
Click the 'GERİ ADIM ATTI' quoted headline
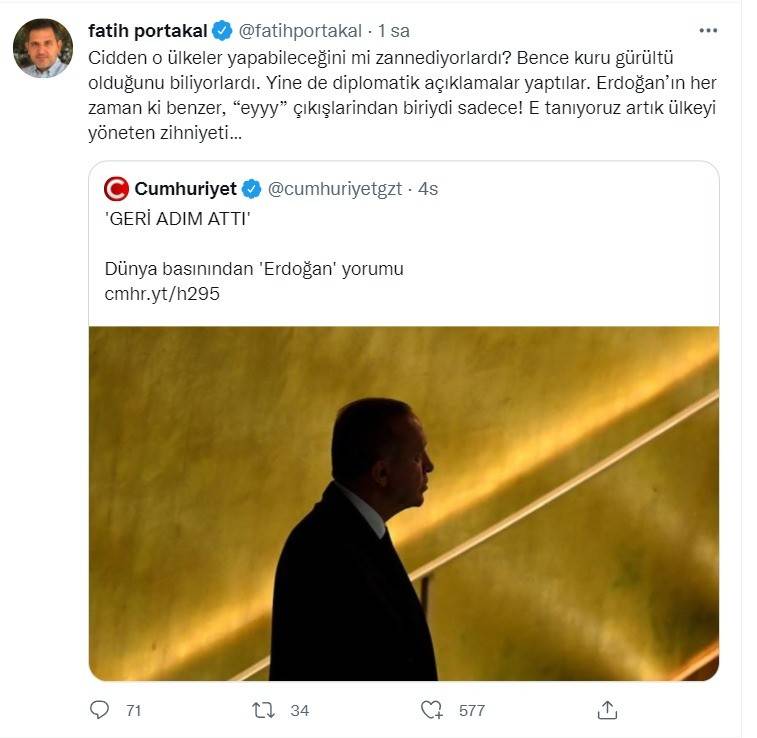click(176, 218)
